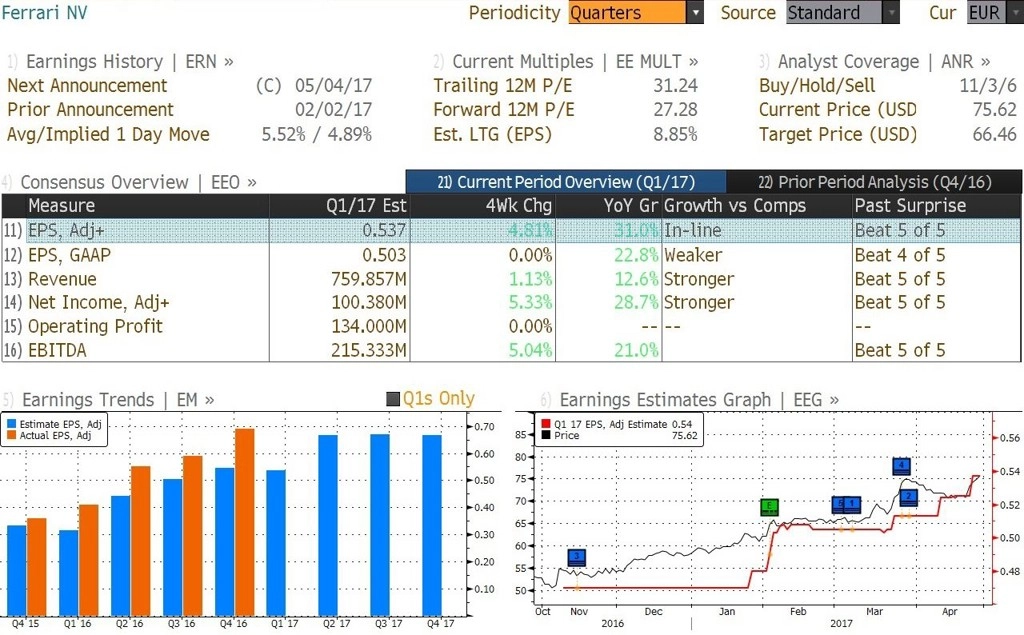Click the black Price legend swatch
The height and width of the screenshot is (635, 1024).
point(546,435)
